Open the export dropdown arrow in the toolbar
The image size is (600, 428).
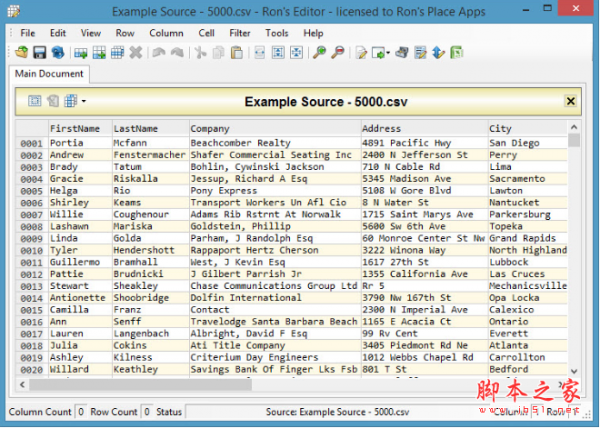(387, 53)
